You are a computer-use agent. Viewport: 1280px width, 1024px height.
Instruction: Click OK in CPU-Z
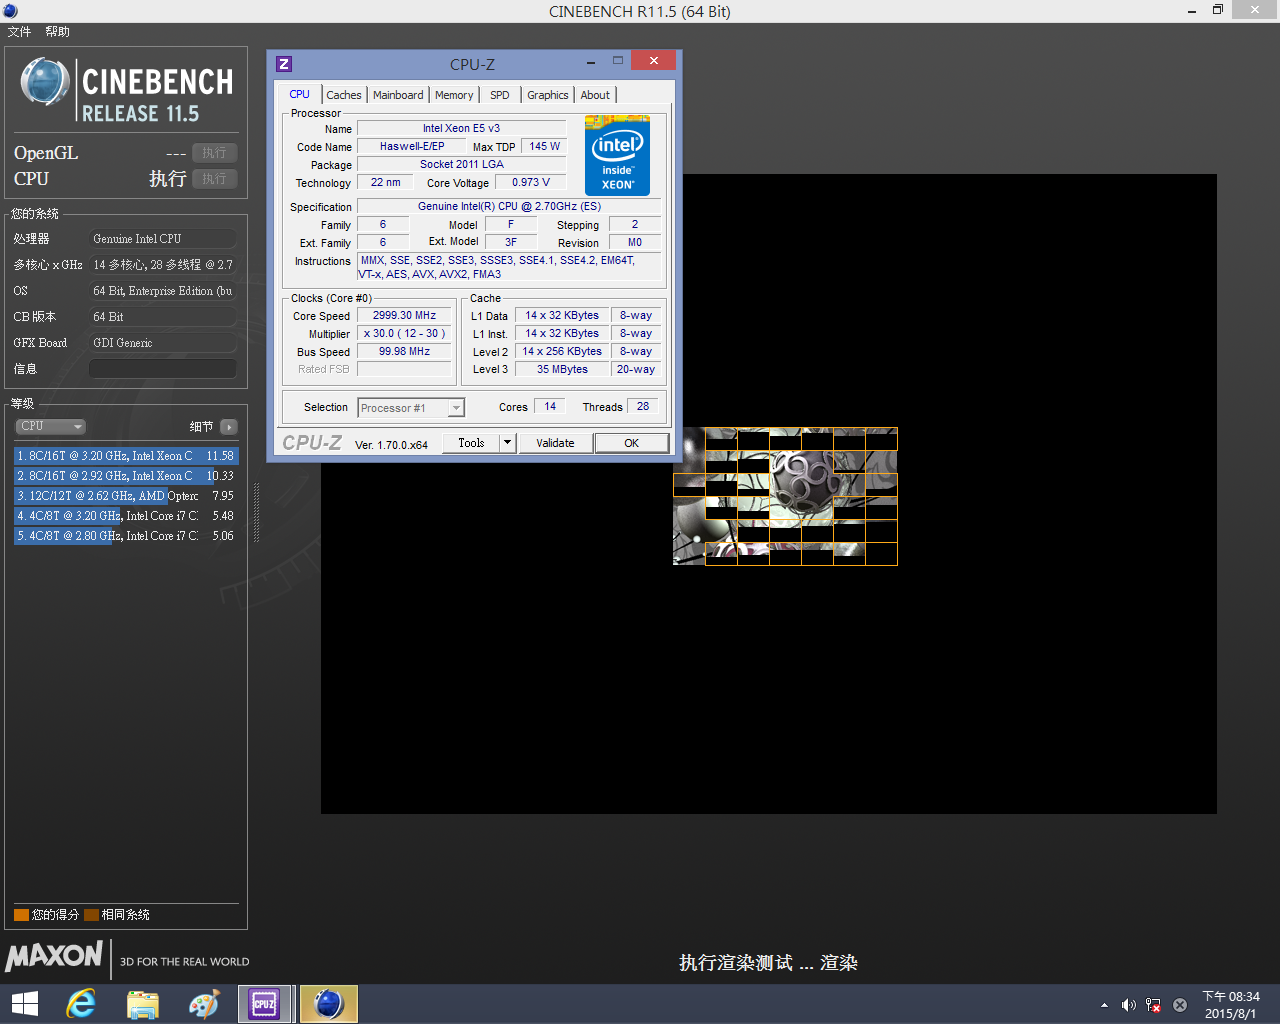[x=632, y=443]
